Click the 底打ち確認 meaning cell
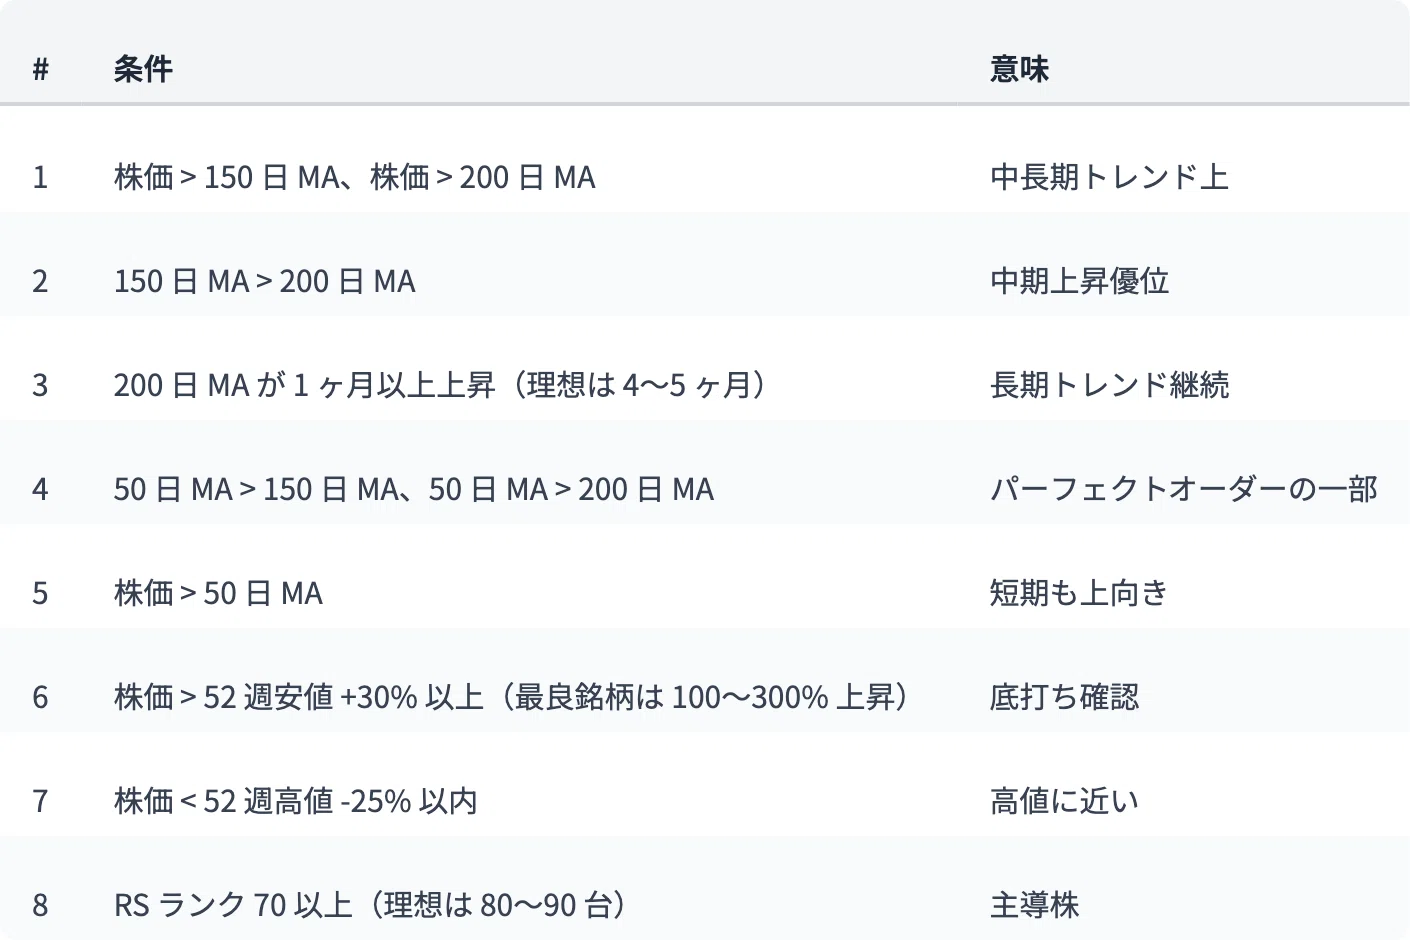Viewport: 1410px width, 940px height. pos(1064,697)
